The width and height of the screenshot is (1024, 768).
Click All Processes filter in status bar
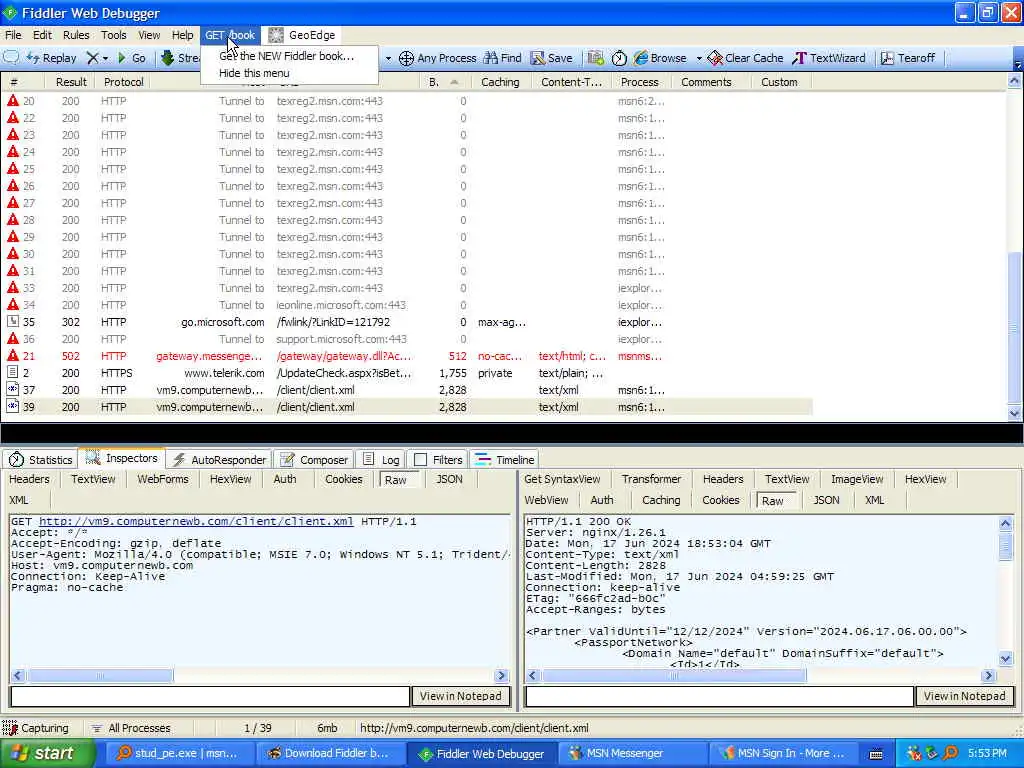[x=131, y=728]
